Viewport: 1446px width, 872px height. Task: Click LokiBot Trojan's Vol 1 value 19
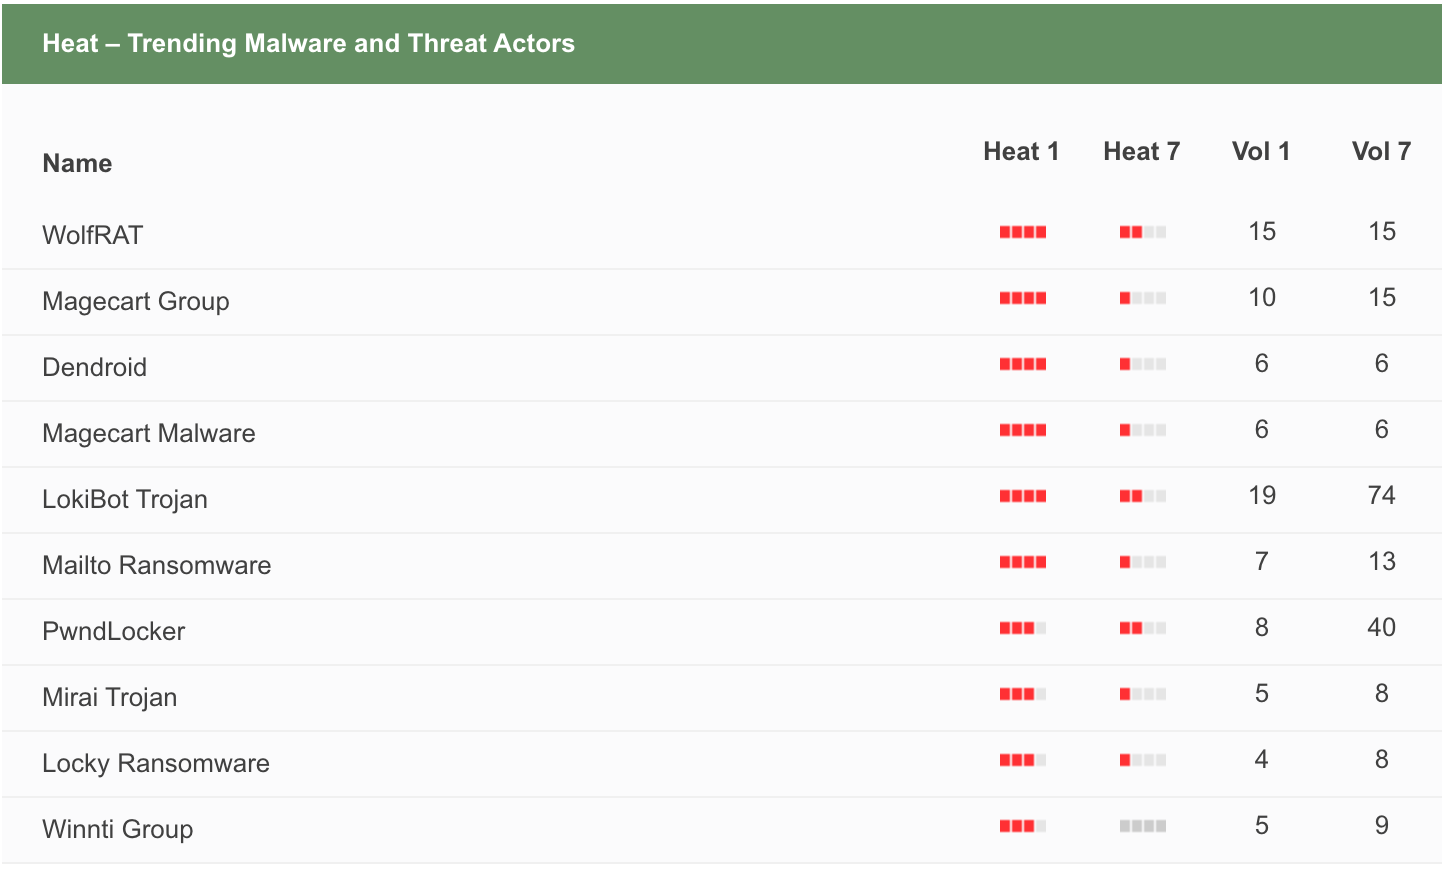pyautogui.click(x=1262, y=495)
